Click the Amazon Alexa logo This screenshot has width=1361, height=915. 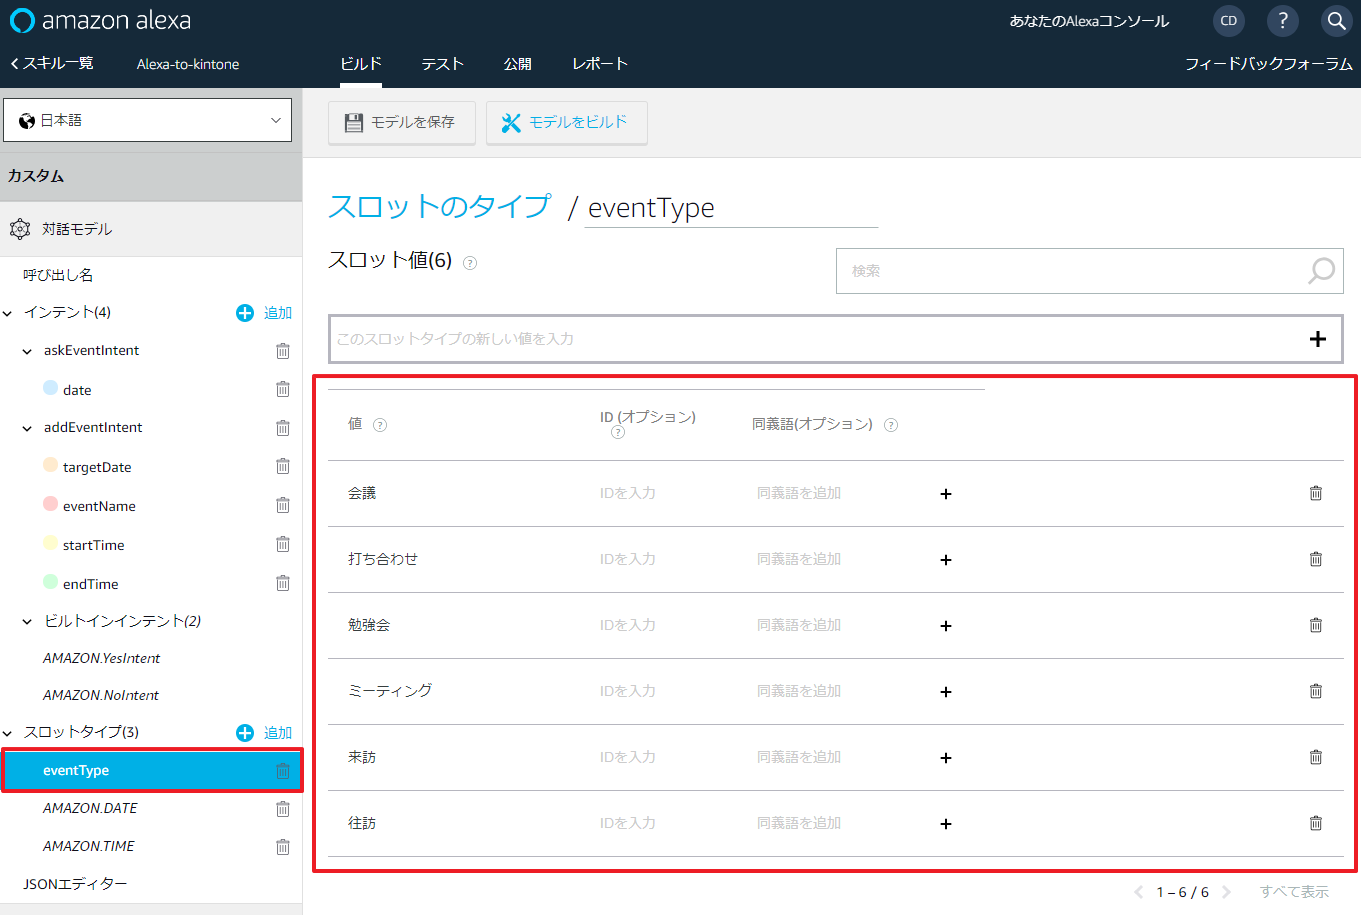(x=100, y=20)
